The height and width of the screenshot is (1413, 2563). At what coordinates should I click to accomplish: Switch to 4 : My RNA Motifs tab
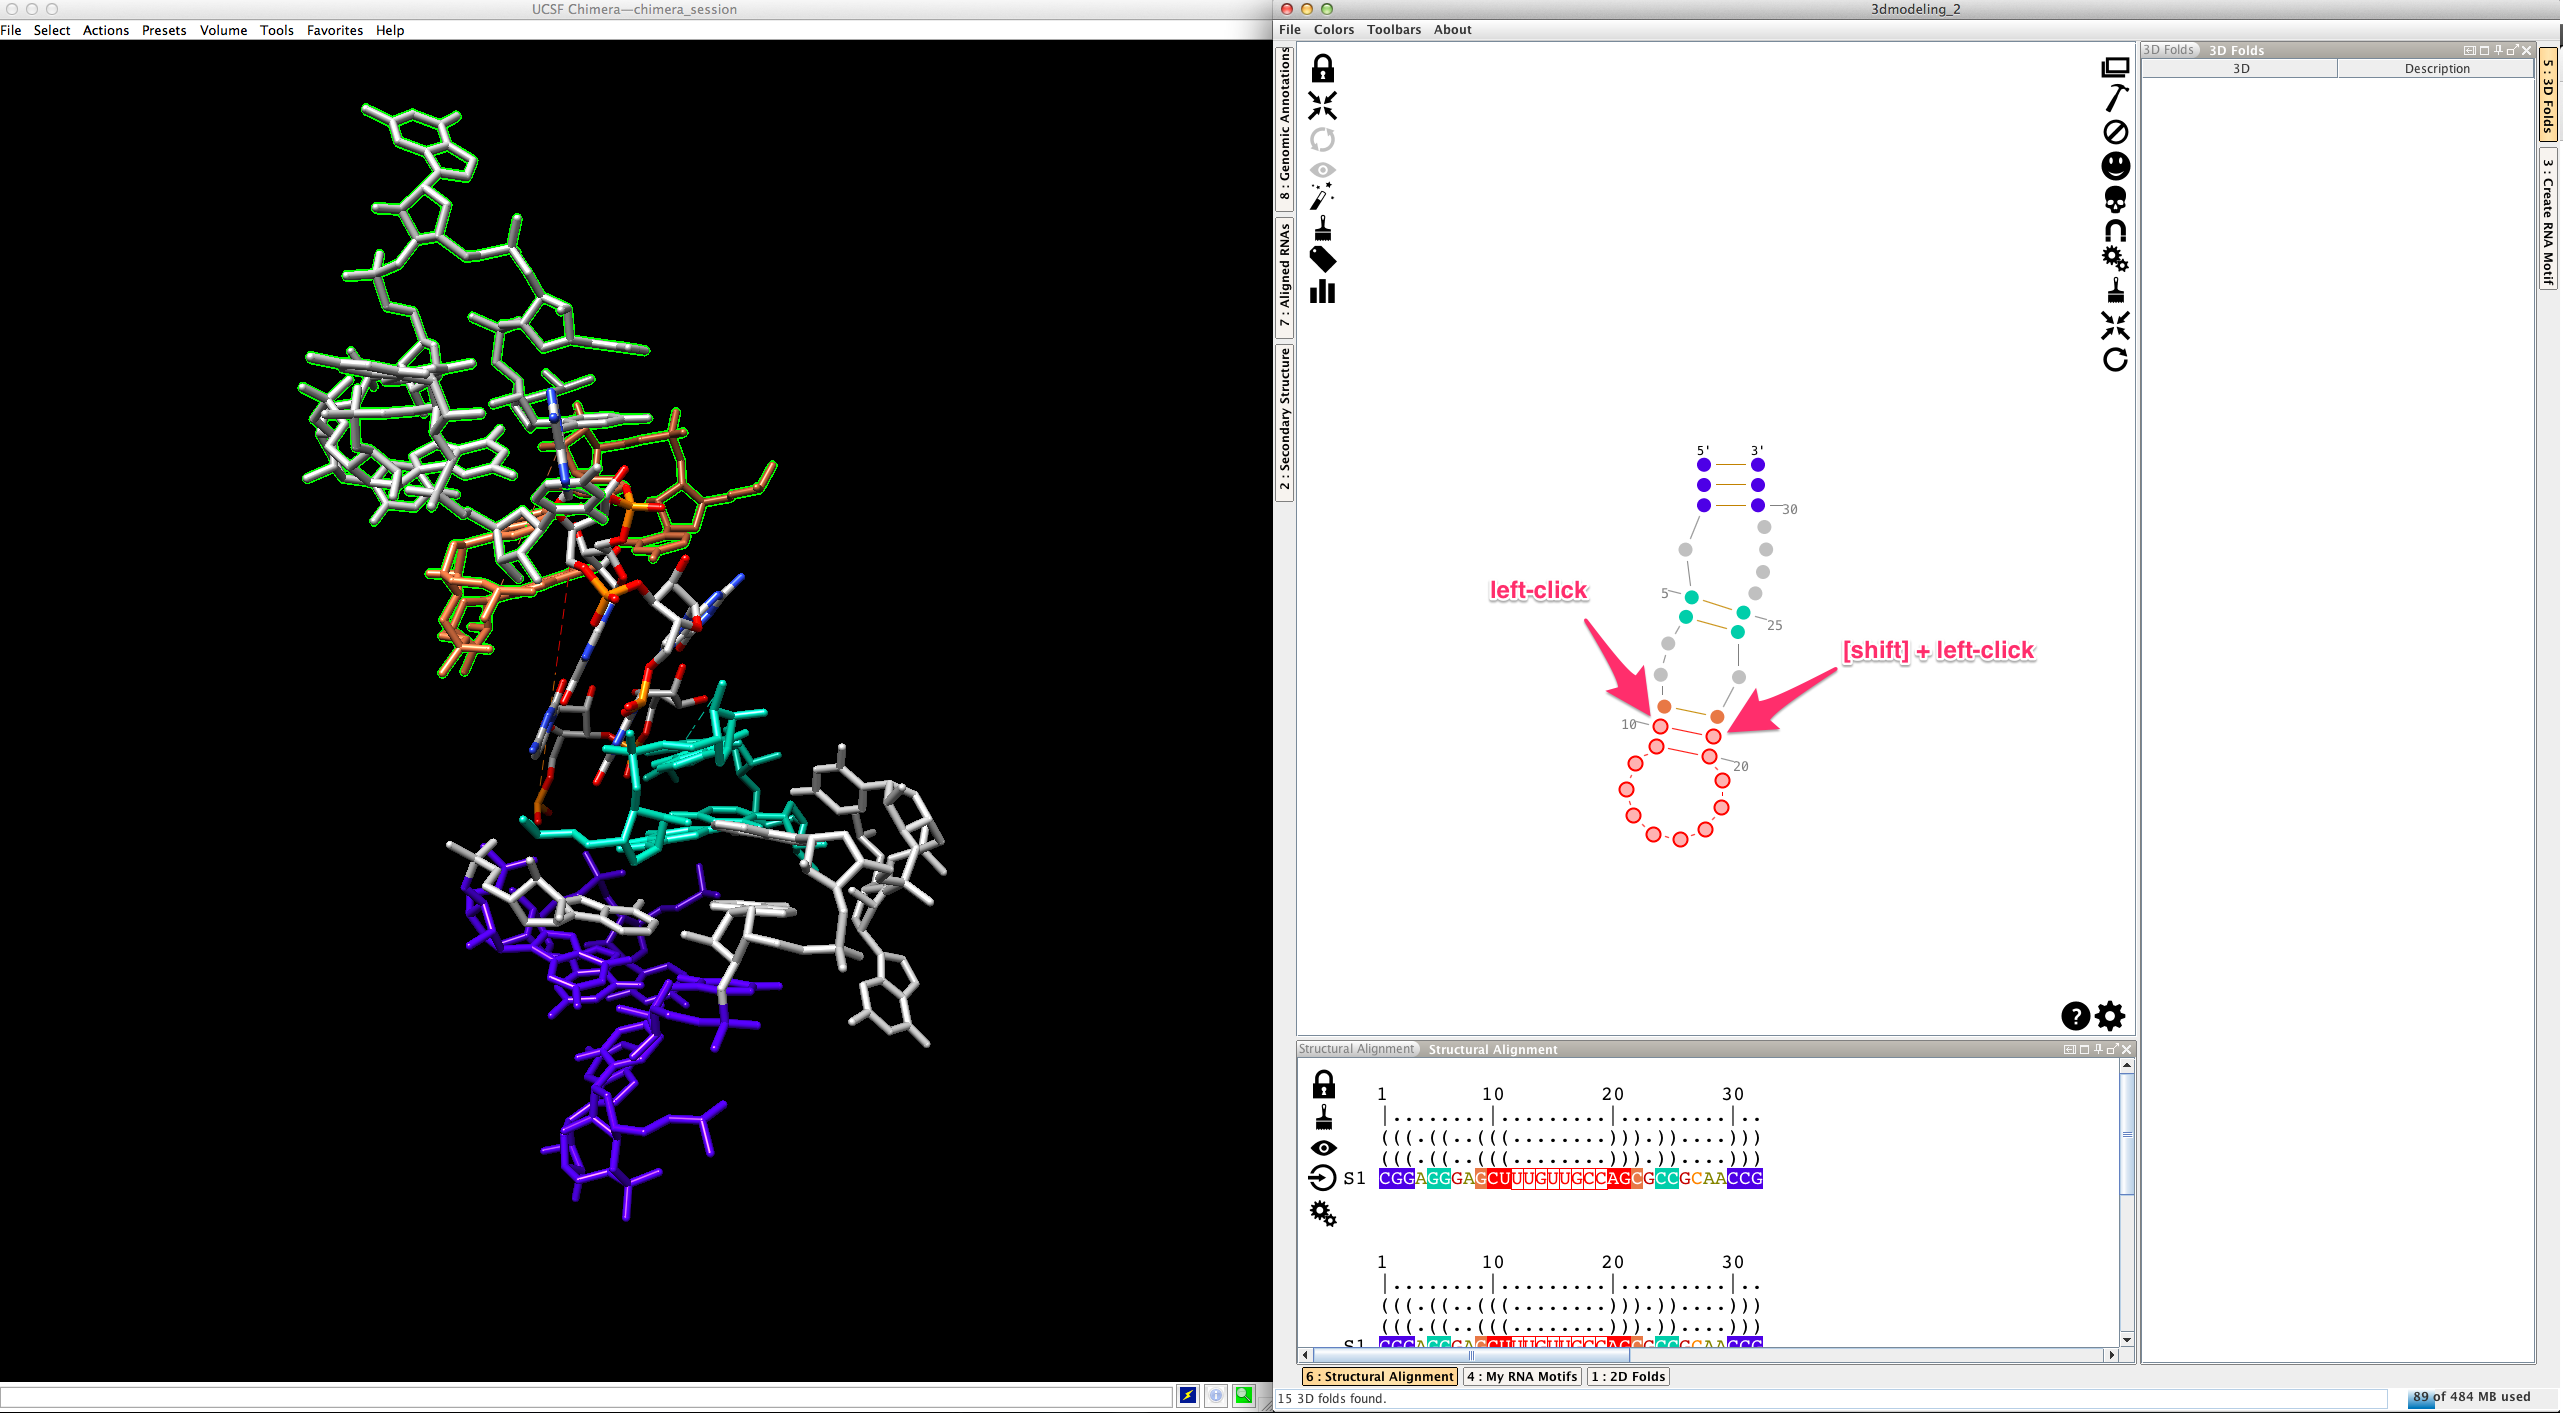(x=1522, y=1376)
